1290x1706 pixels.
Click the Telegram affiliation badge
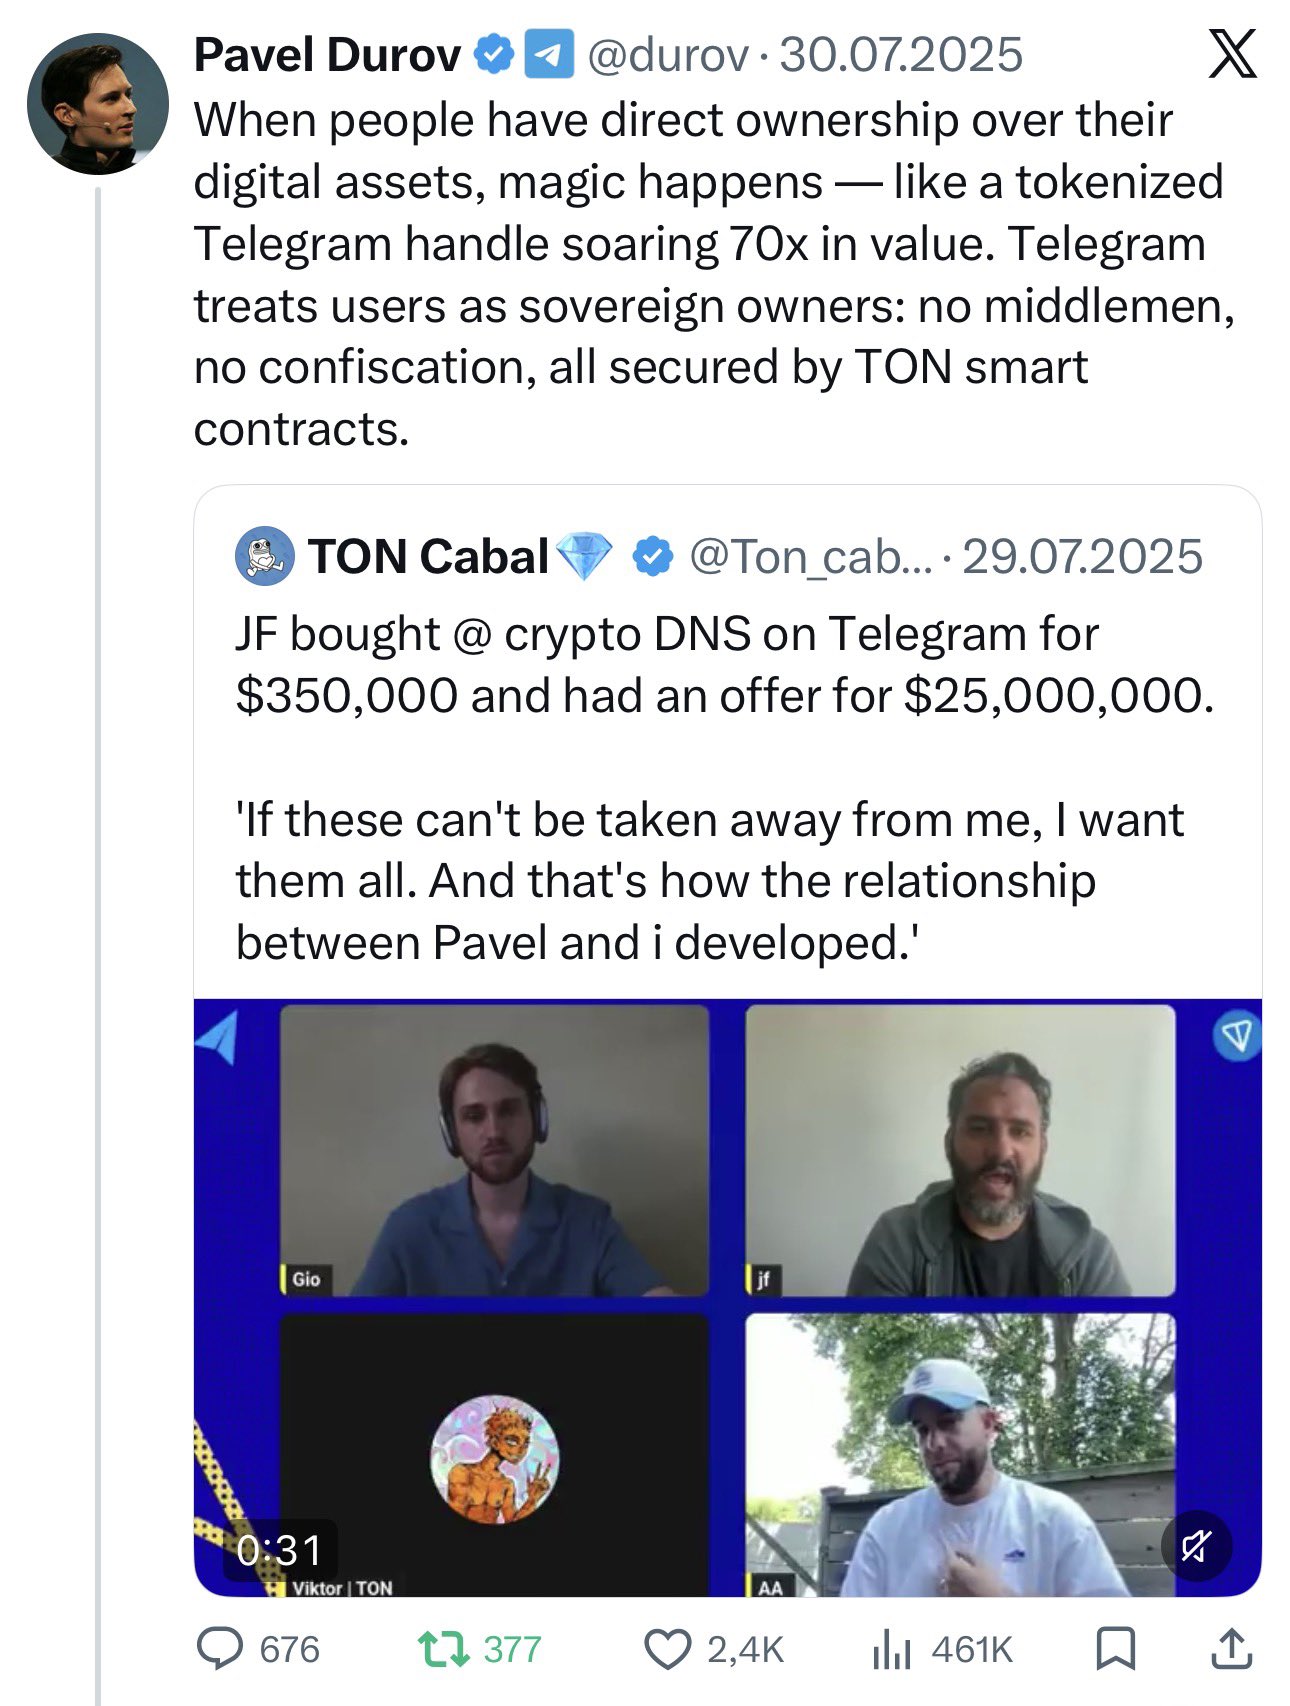point(549,54)
